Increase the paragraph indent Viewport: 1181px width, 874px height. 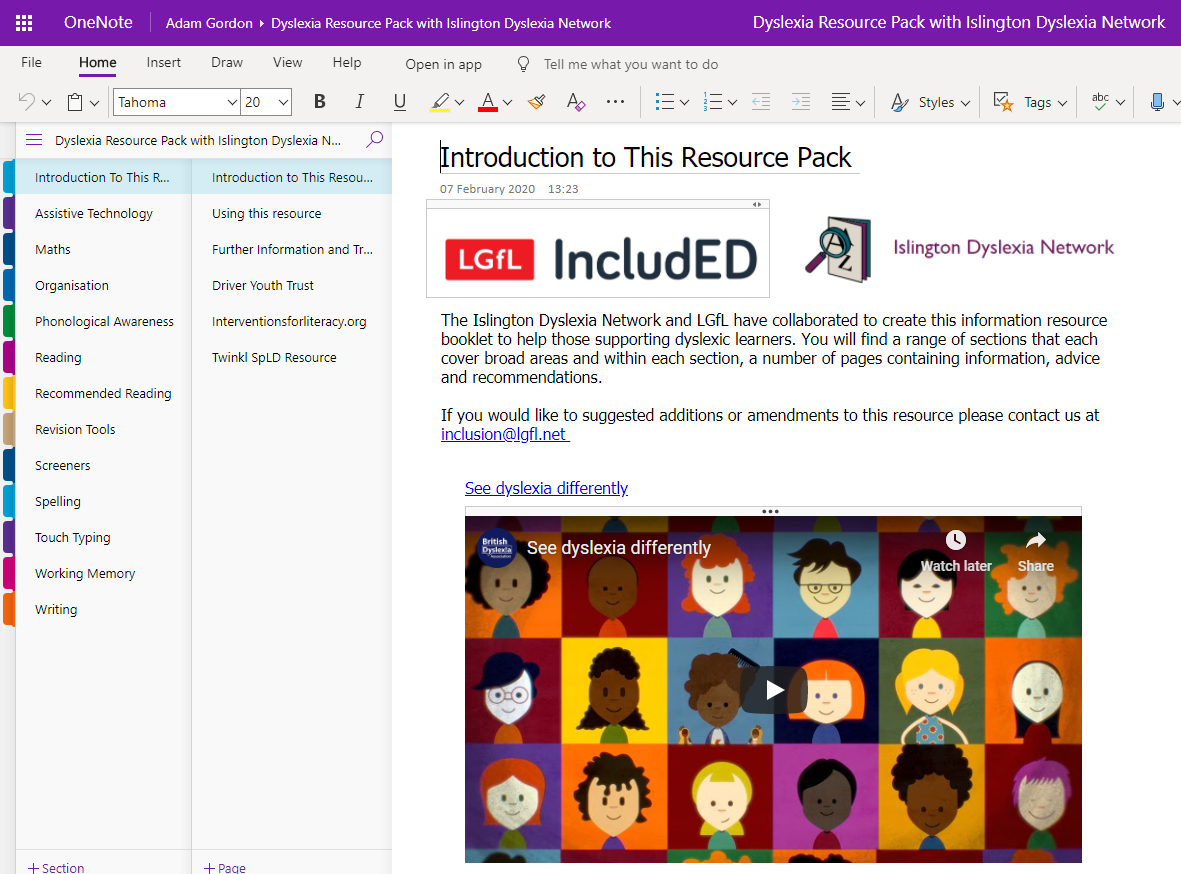coord(801,102)
